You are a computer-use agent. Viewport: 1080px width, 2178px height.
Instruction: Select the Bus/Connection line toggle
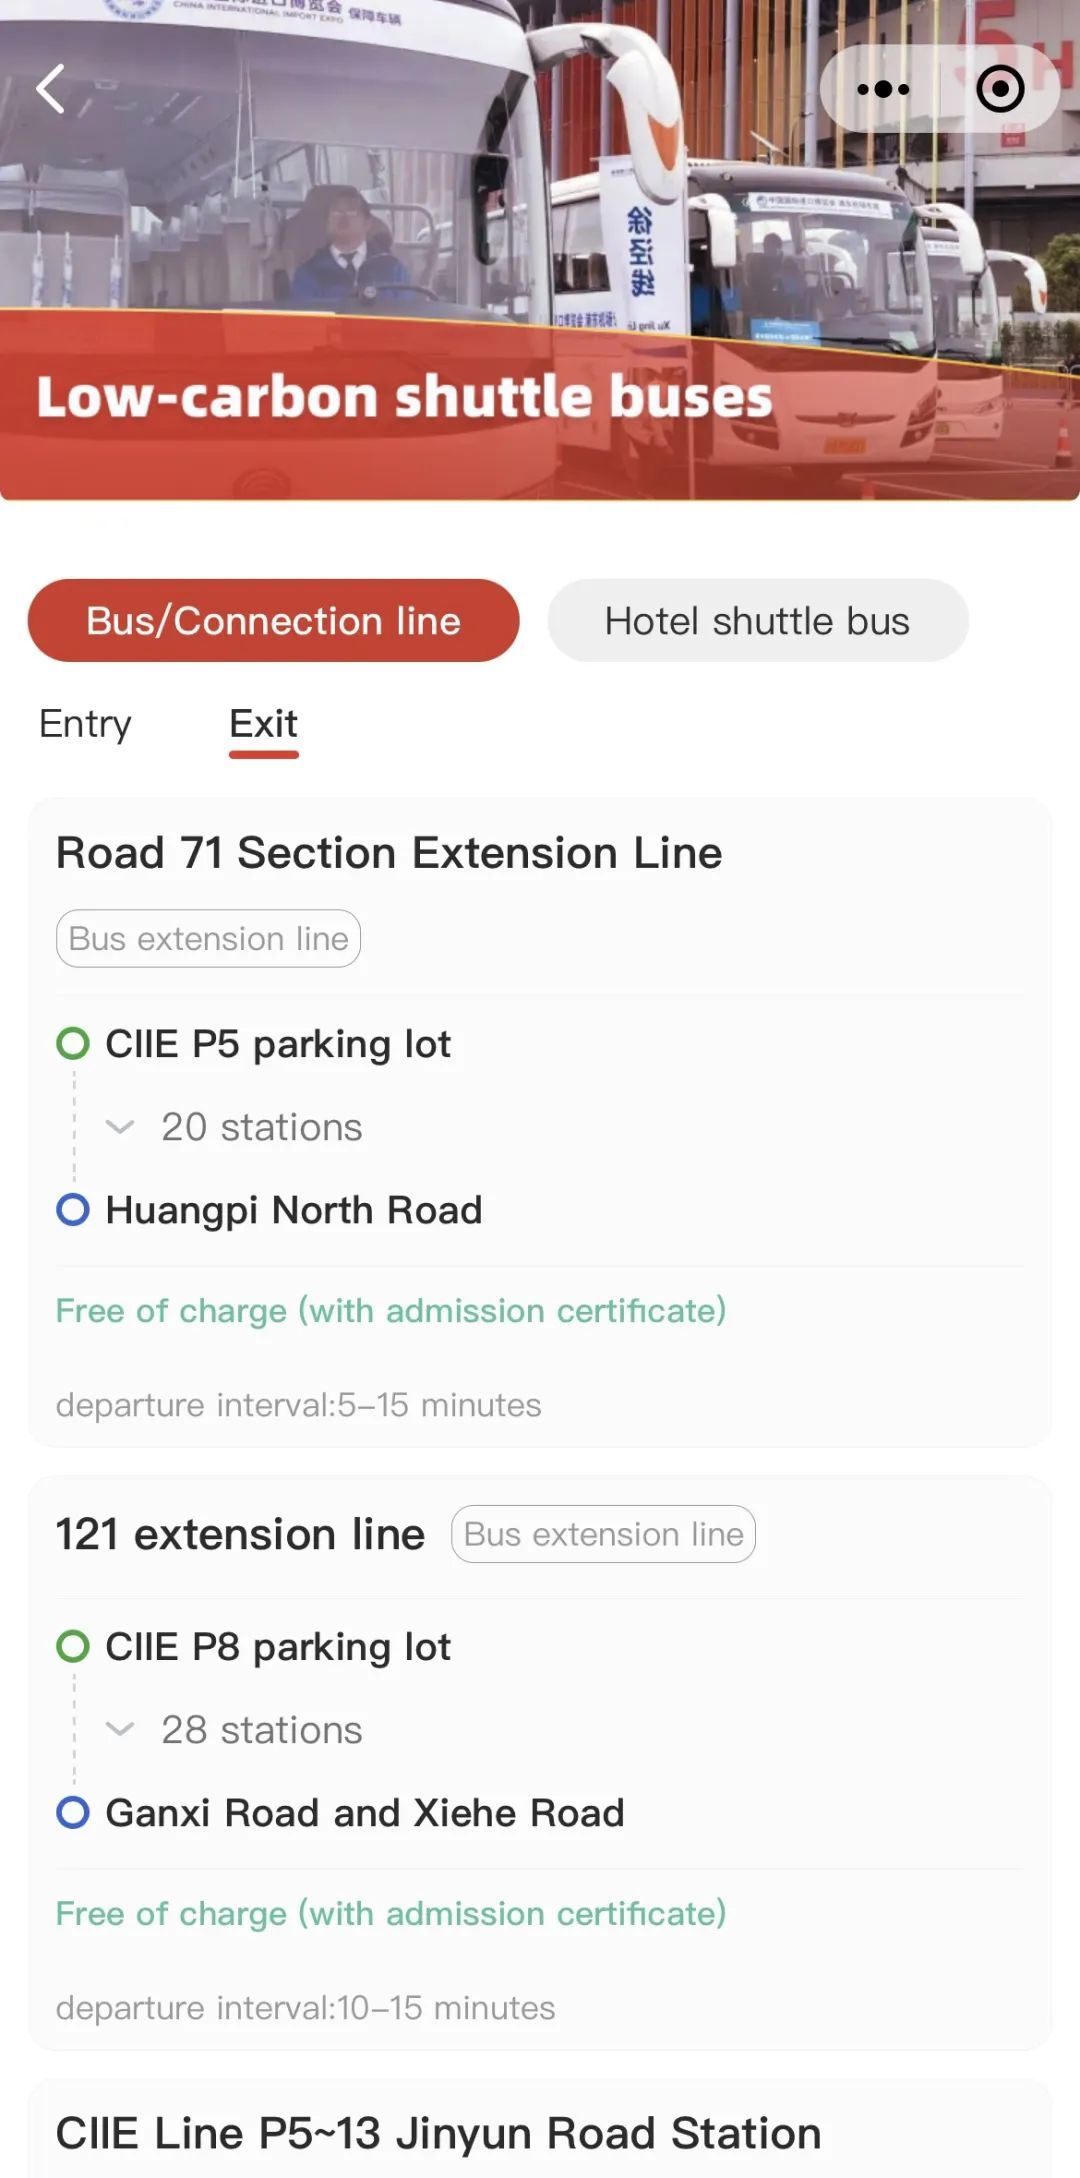pos(273,621)
